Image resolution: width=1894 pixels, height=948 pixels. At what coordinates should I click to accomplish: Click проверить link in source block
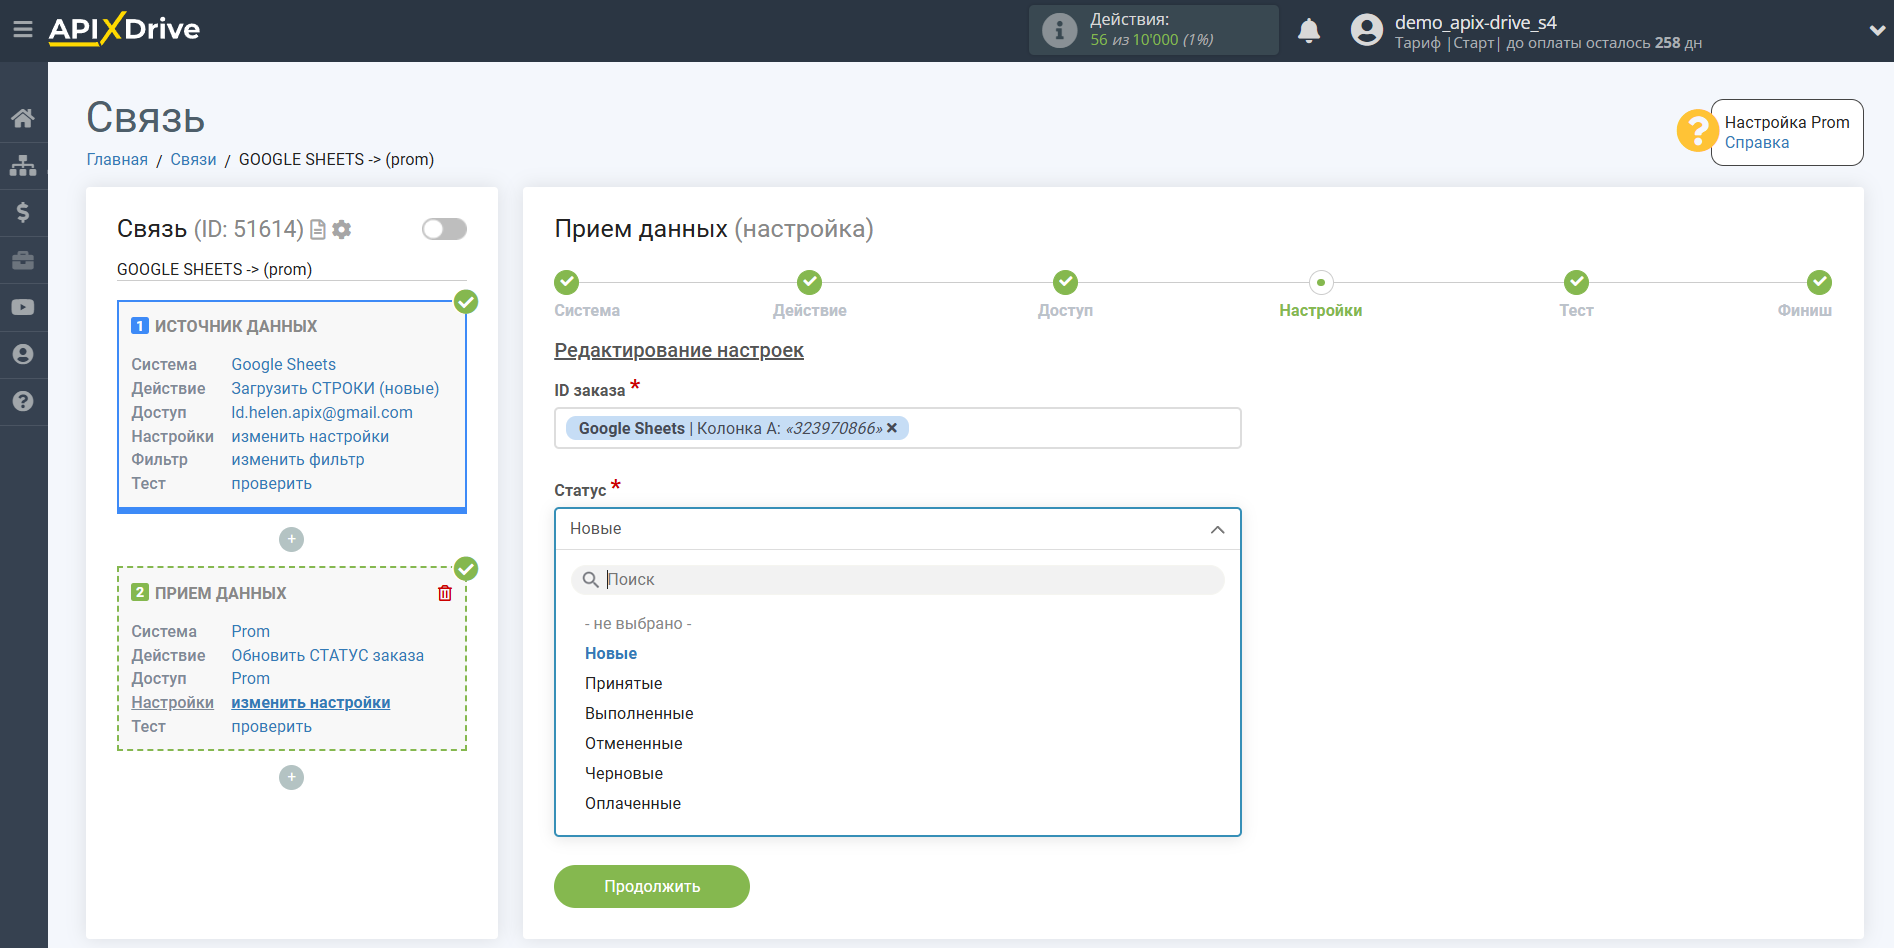click(271, 484)
